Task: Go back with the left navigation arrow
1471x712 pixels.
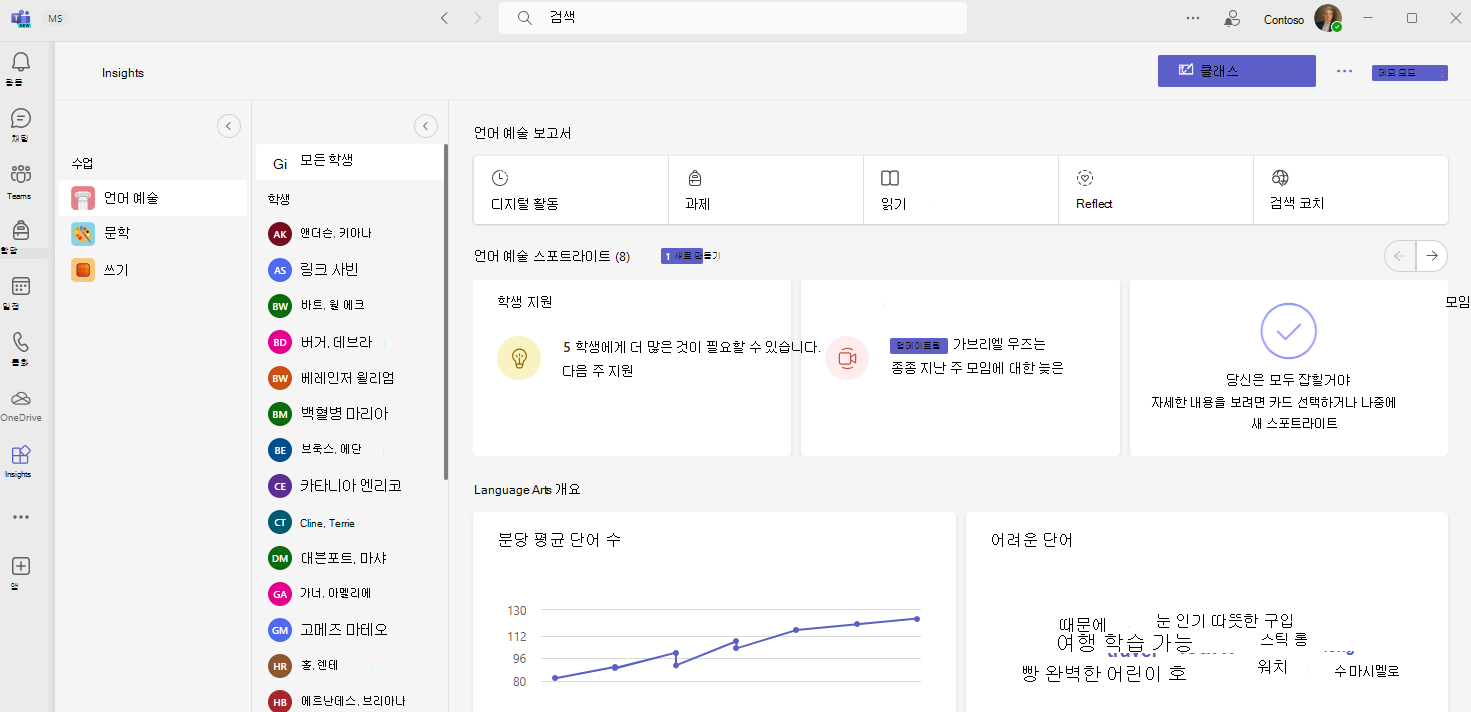Action: point(444,18)
